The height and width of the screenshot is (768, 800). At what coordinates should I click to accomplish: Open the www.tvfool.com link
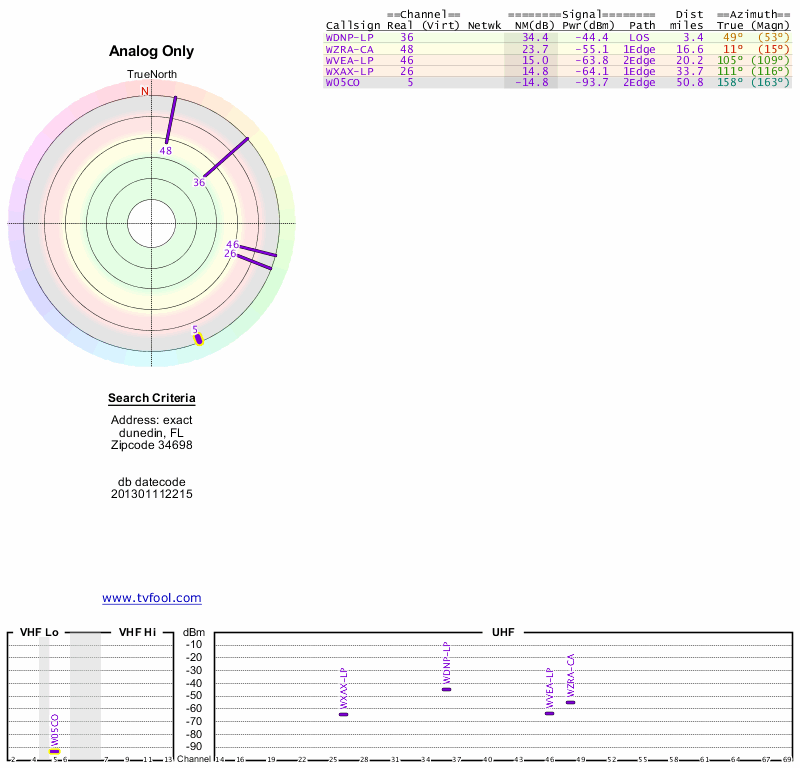(x=151, y=598)
